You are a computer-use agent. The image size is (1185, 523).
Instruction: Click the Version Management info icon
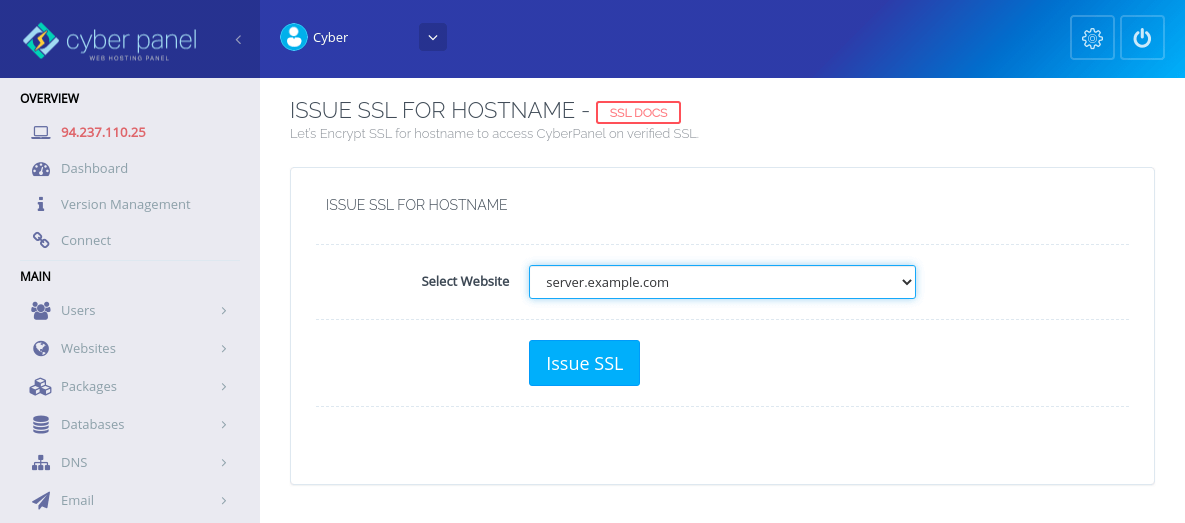pyautogui.click(x=41, y=204)
